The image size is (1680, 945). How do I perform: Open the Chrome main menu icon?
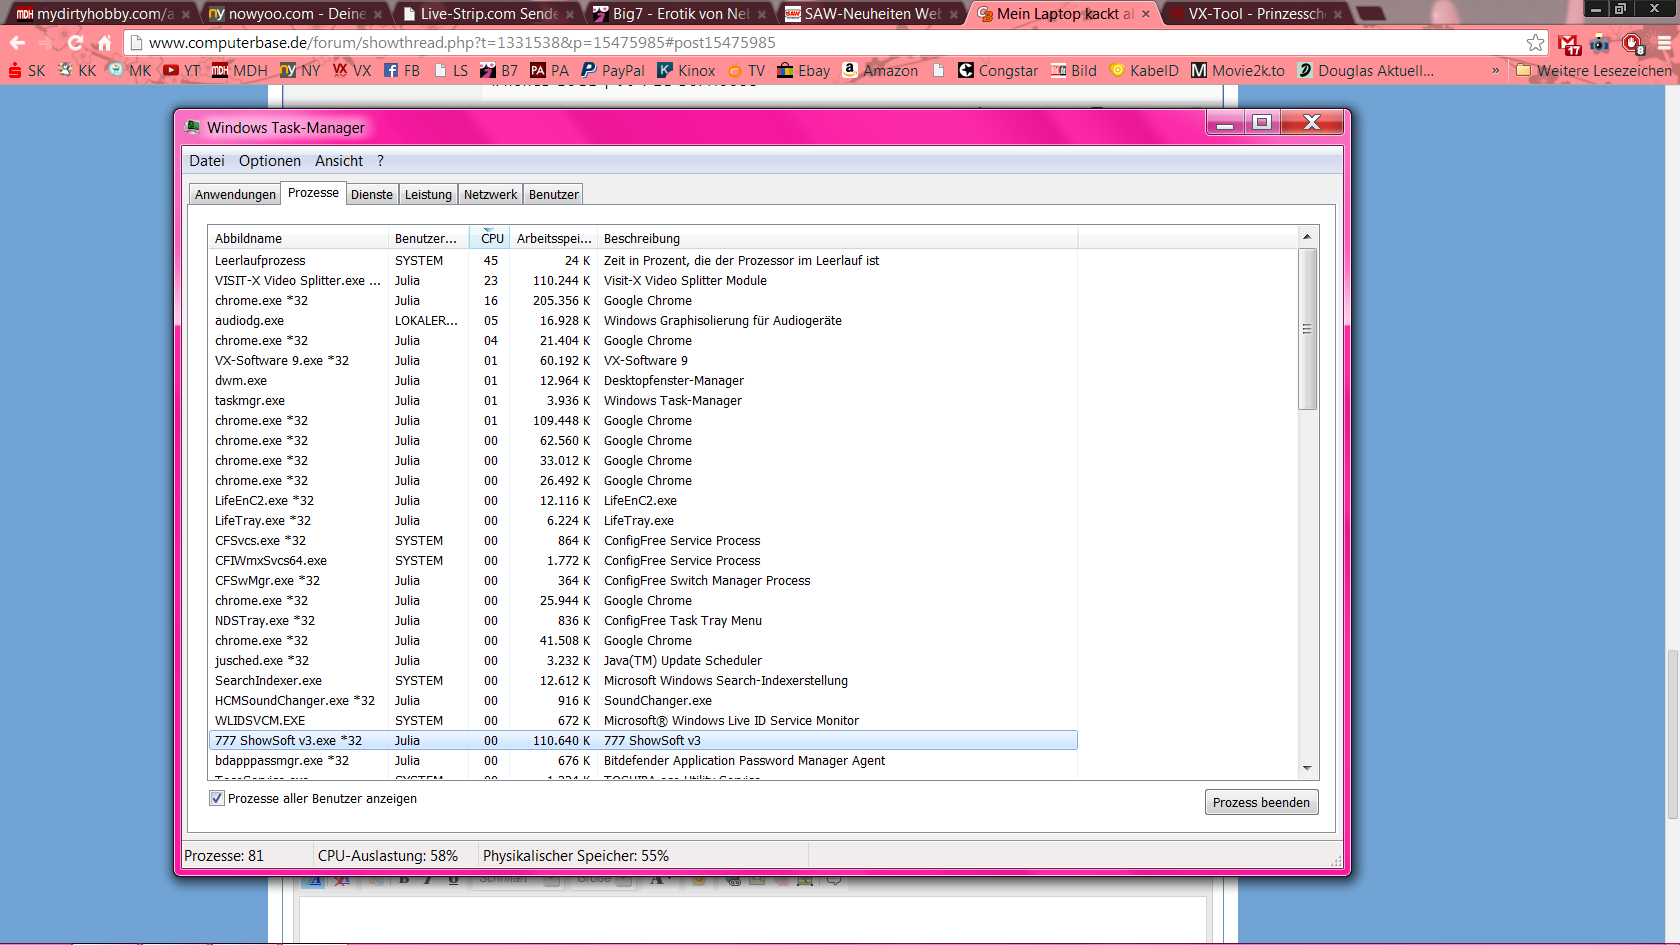coord(1664,43)
